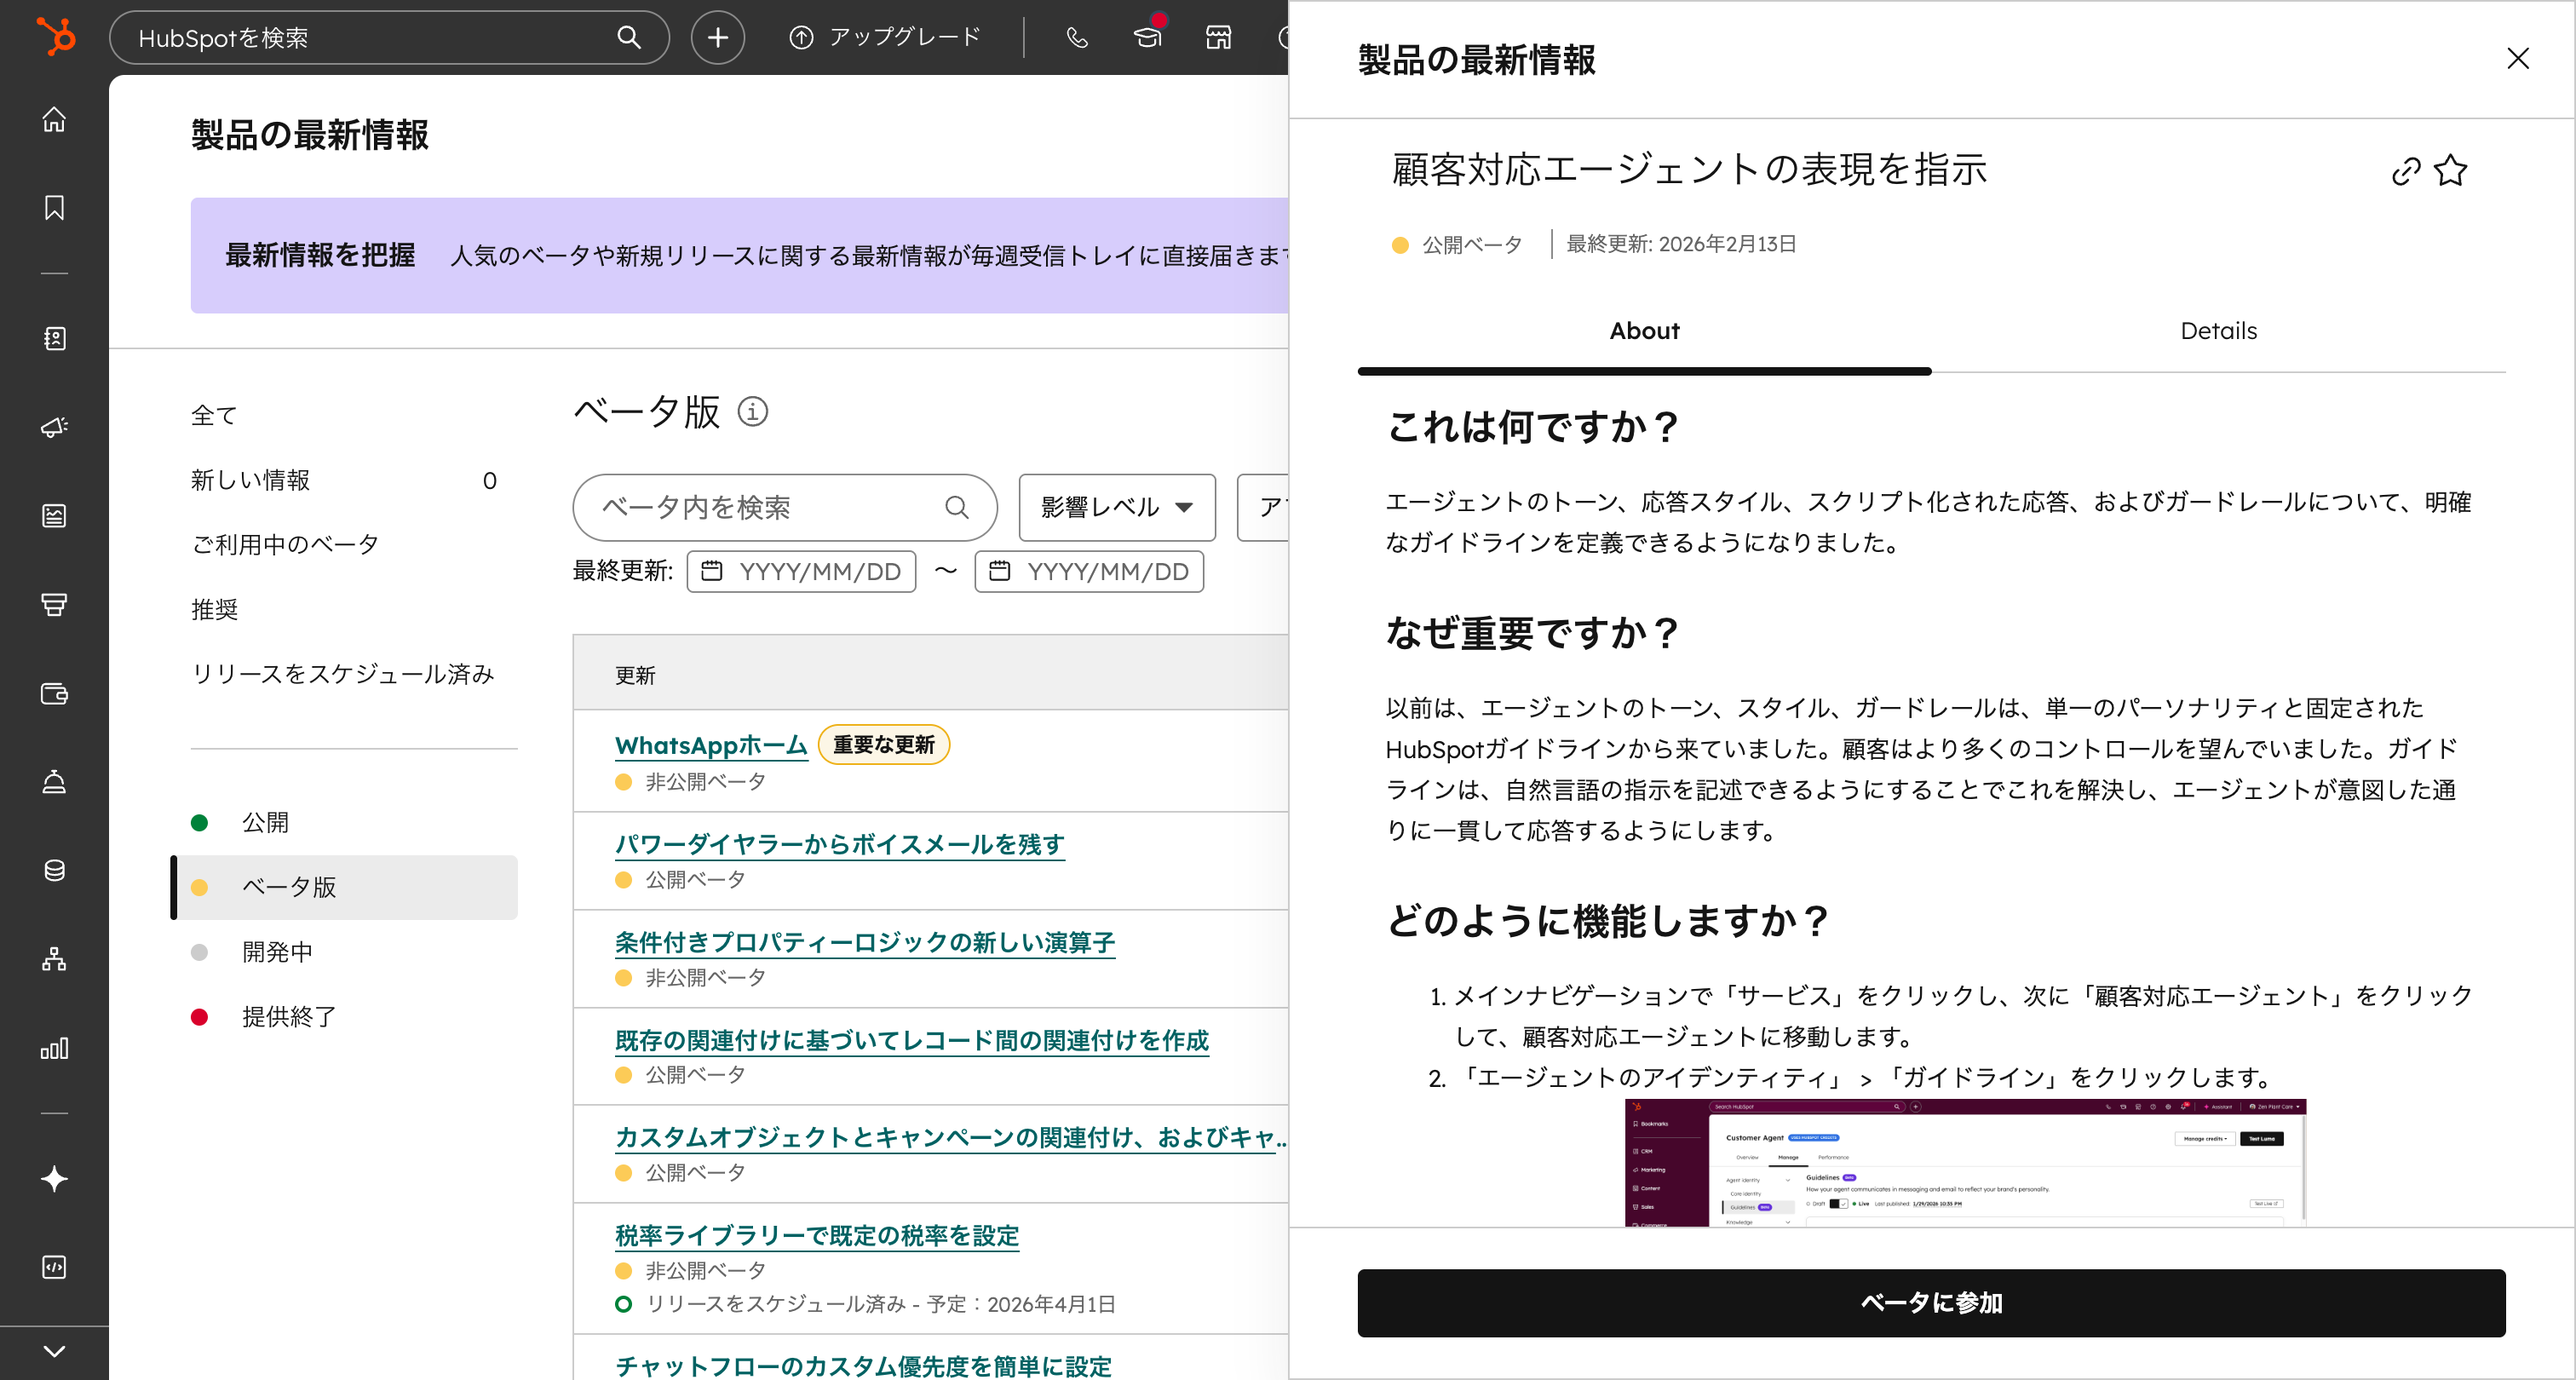This screenshot has width=2576, height=1380.
Task: Open the Marketing megaphone sidebar icon
Action: coord(54,427)
